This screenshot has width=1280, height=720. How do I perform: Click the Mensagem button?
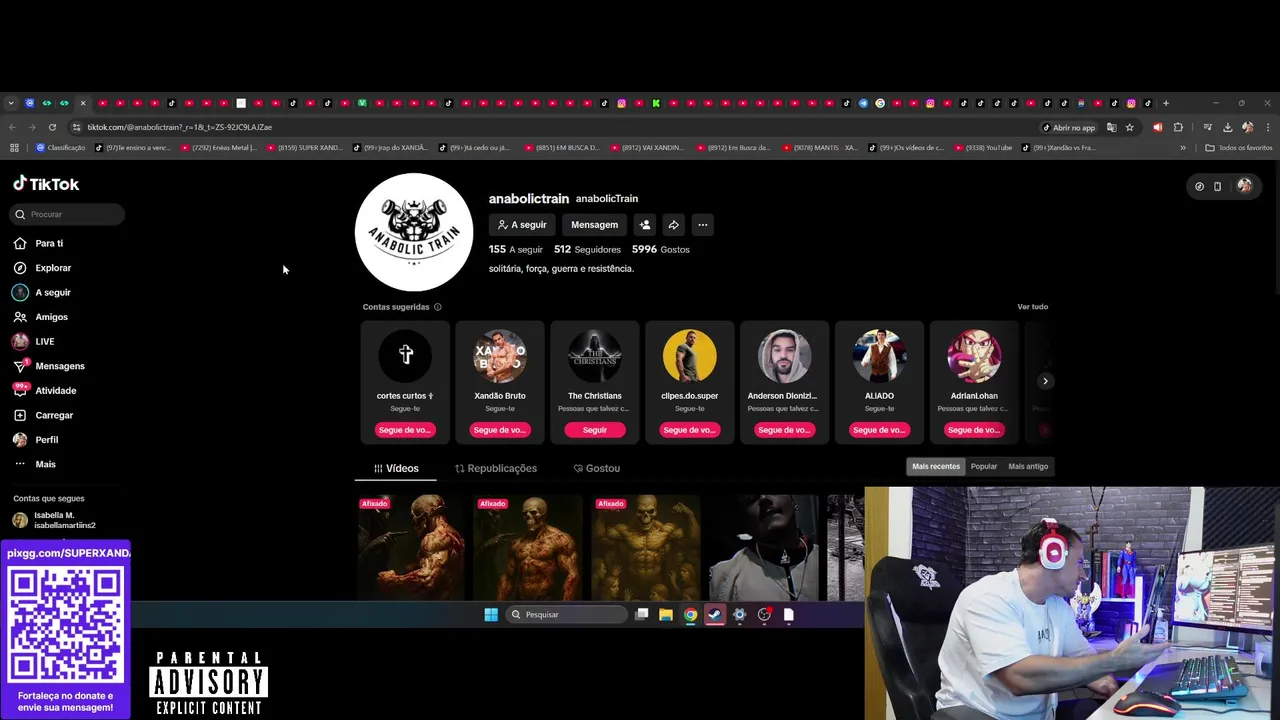coord(594,225)
